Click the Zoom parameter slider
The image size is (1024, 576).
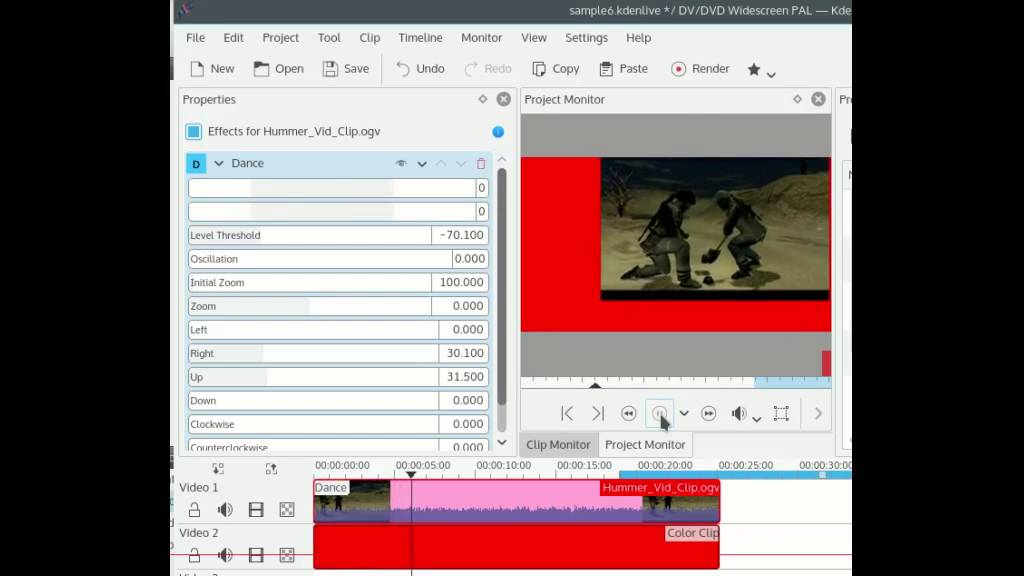pyautogui.click(x=310, y=306)
